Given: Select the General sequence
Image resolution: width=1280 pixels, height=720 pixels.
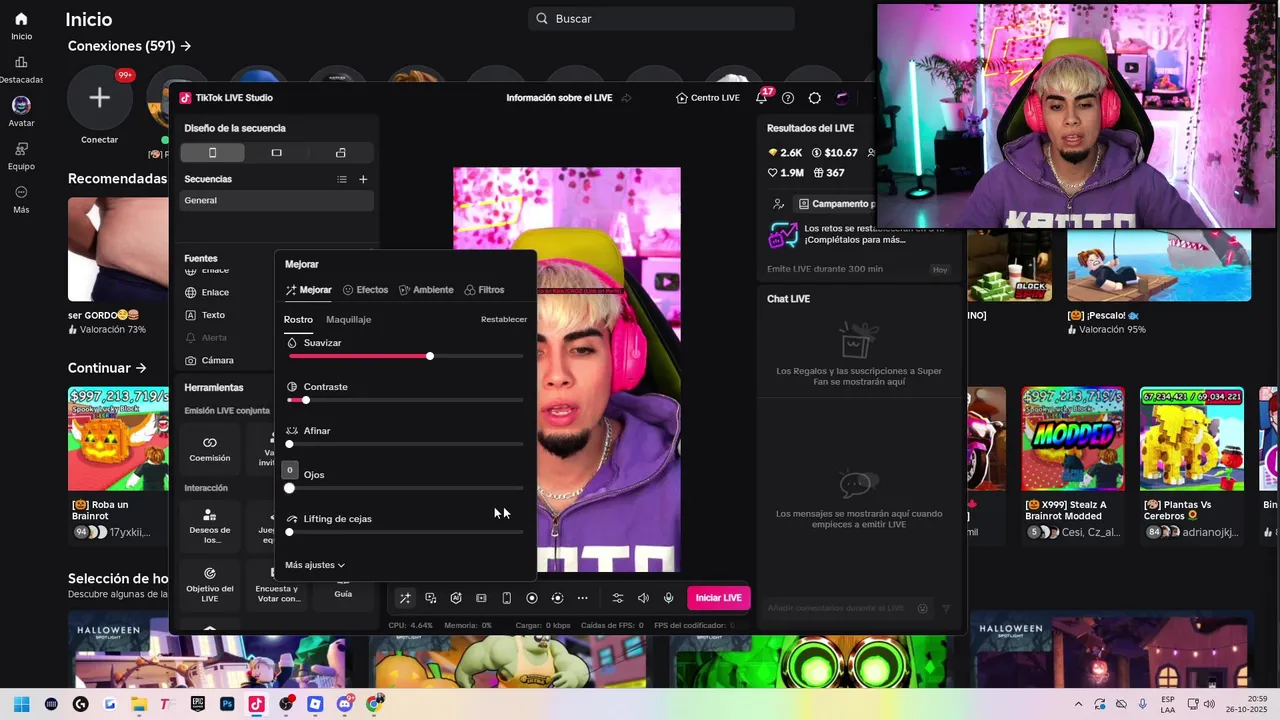Looking at the screenshot, I should [x=277, y=200].
